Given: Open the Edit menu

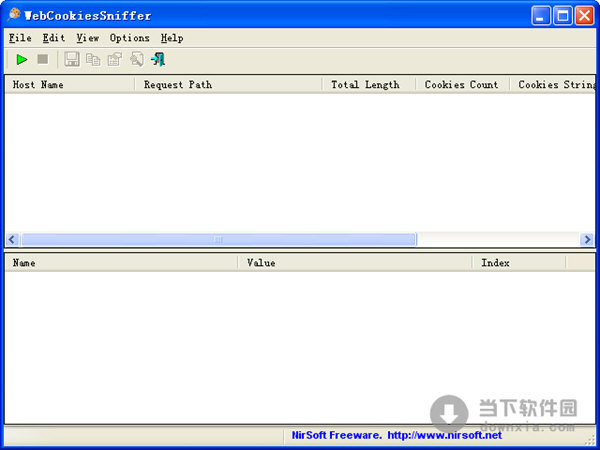Looking at the screenshot, I should (x=54, y=38).
